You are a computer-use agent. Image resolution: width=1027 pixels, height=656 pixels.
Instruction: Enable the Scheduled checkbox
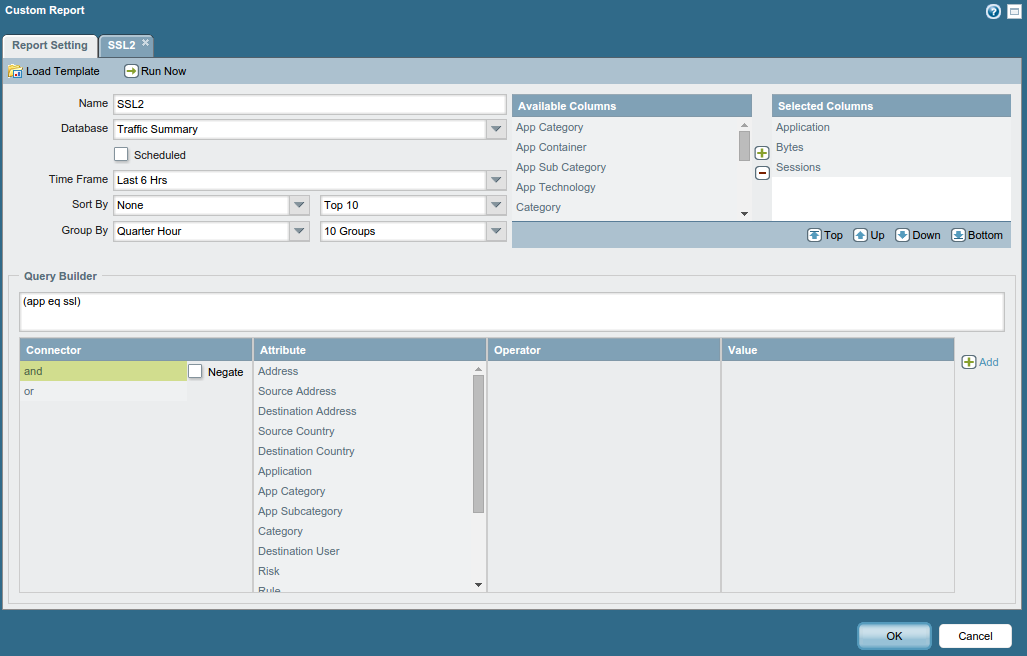(x=122, y=155)
